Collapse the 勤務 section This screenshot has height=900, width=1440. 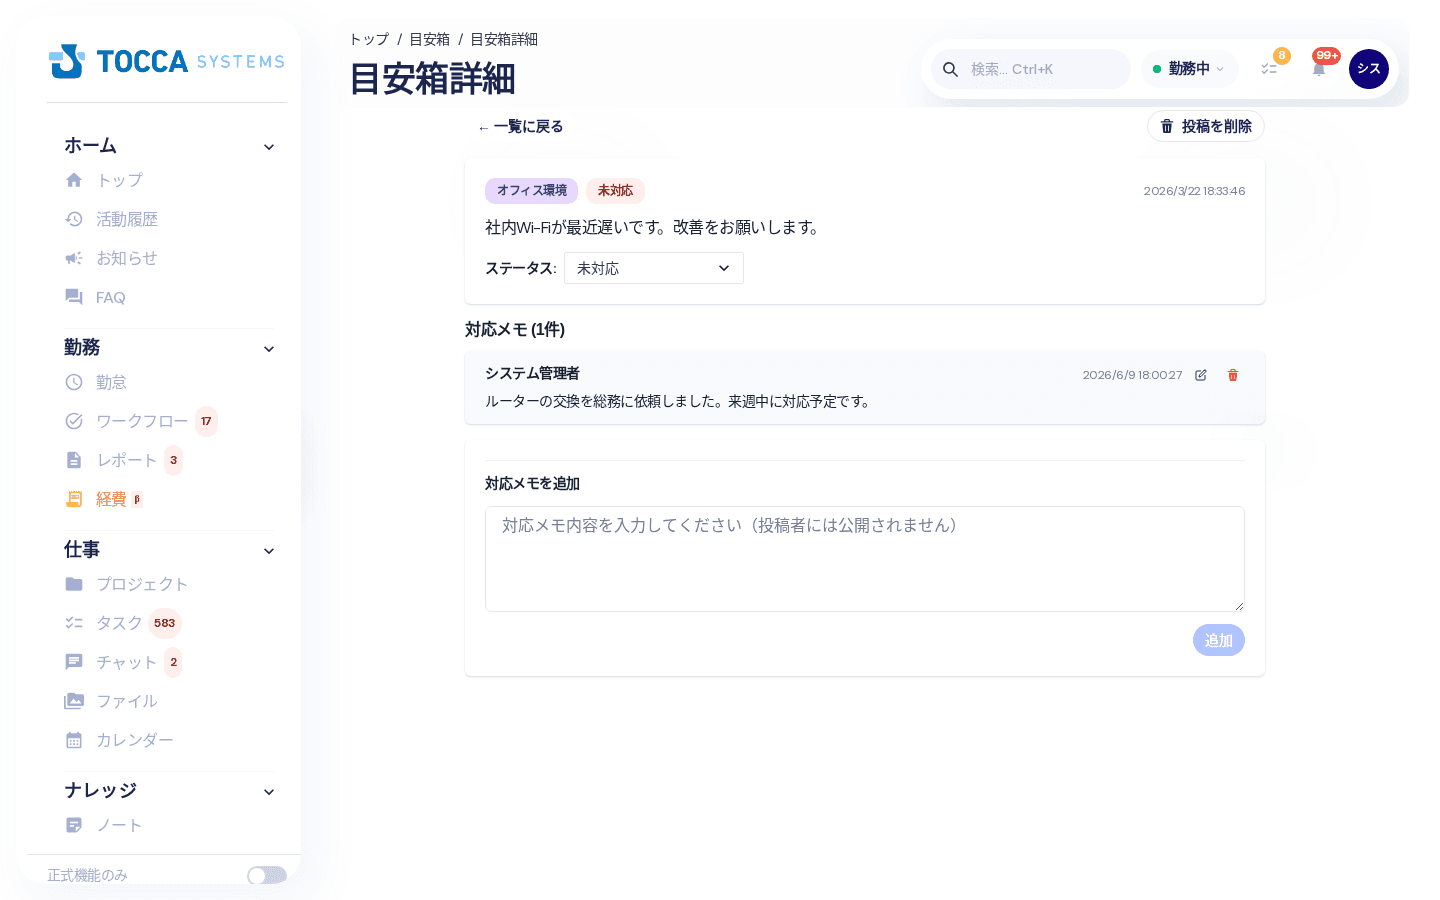(x=269, y=349)
